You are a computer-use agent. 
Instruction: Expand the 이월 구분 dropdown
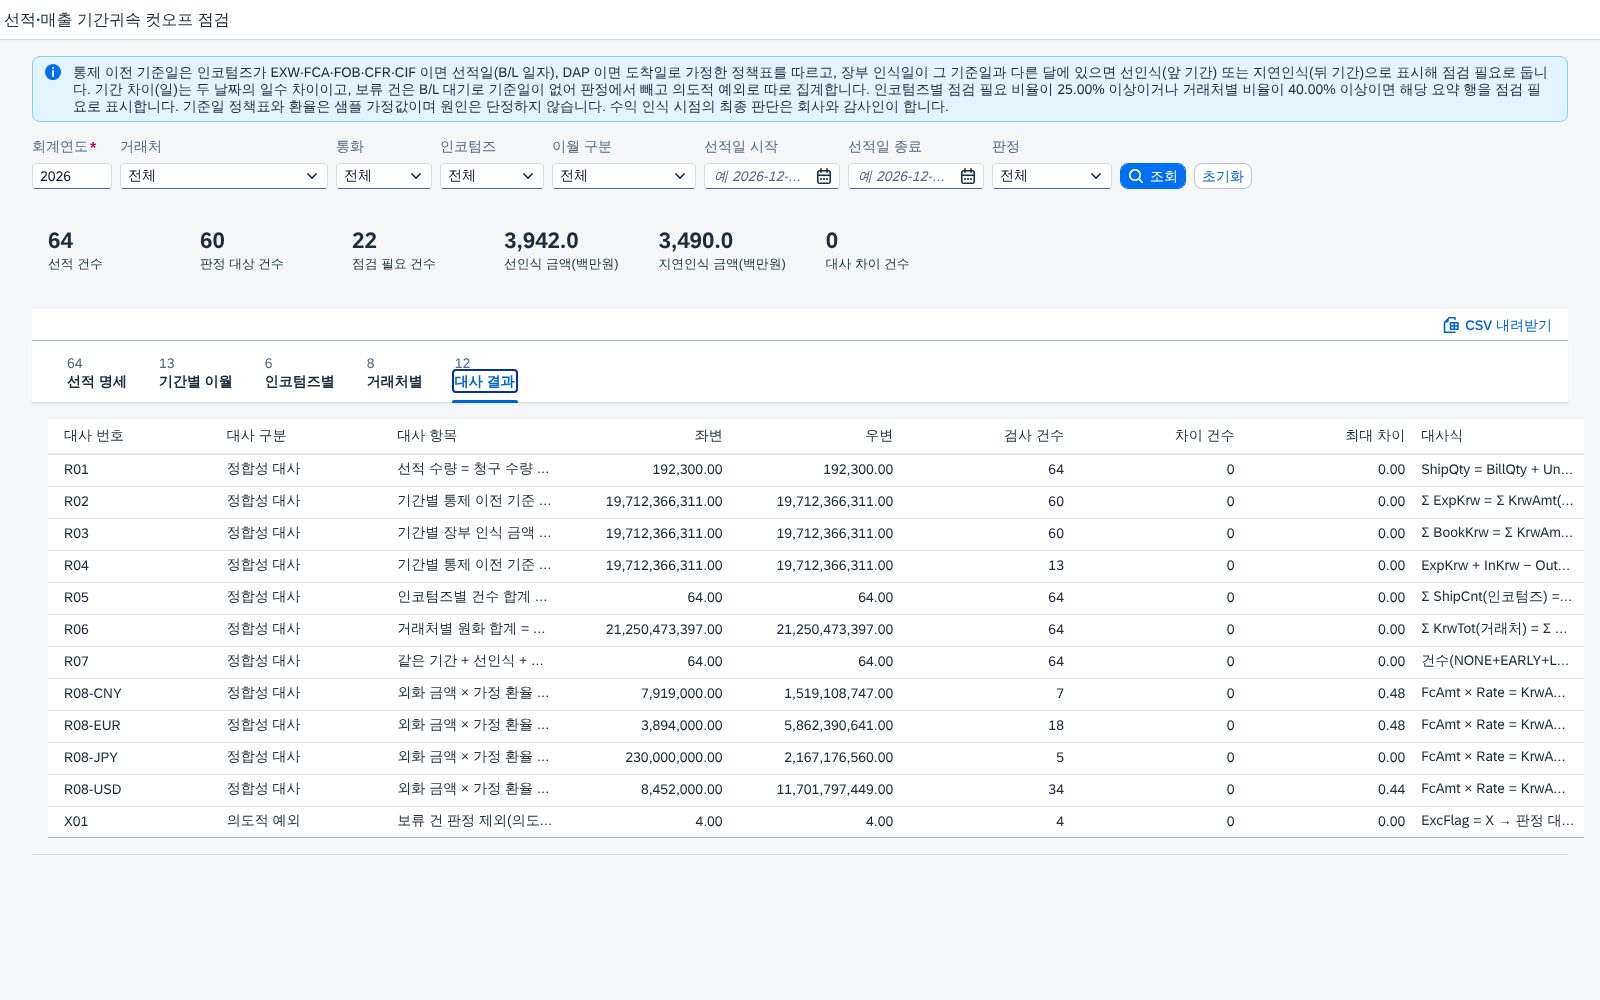tap(680, 176)
